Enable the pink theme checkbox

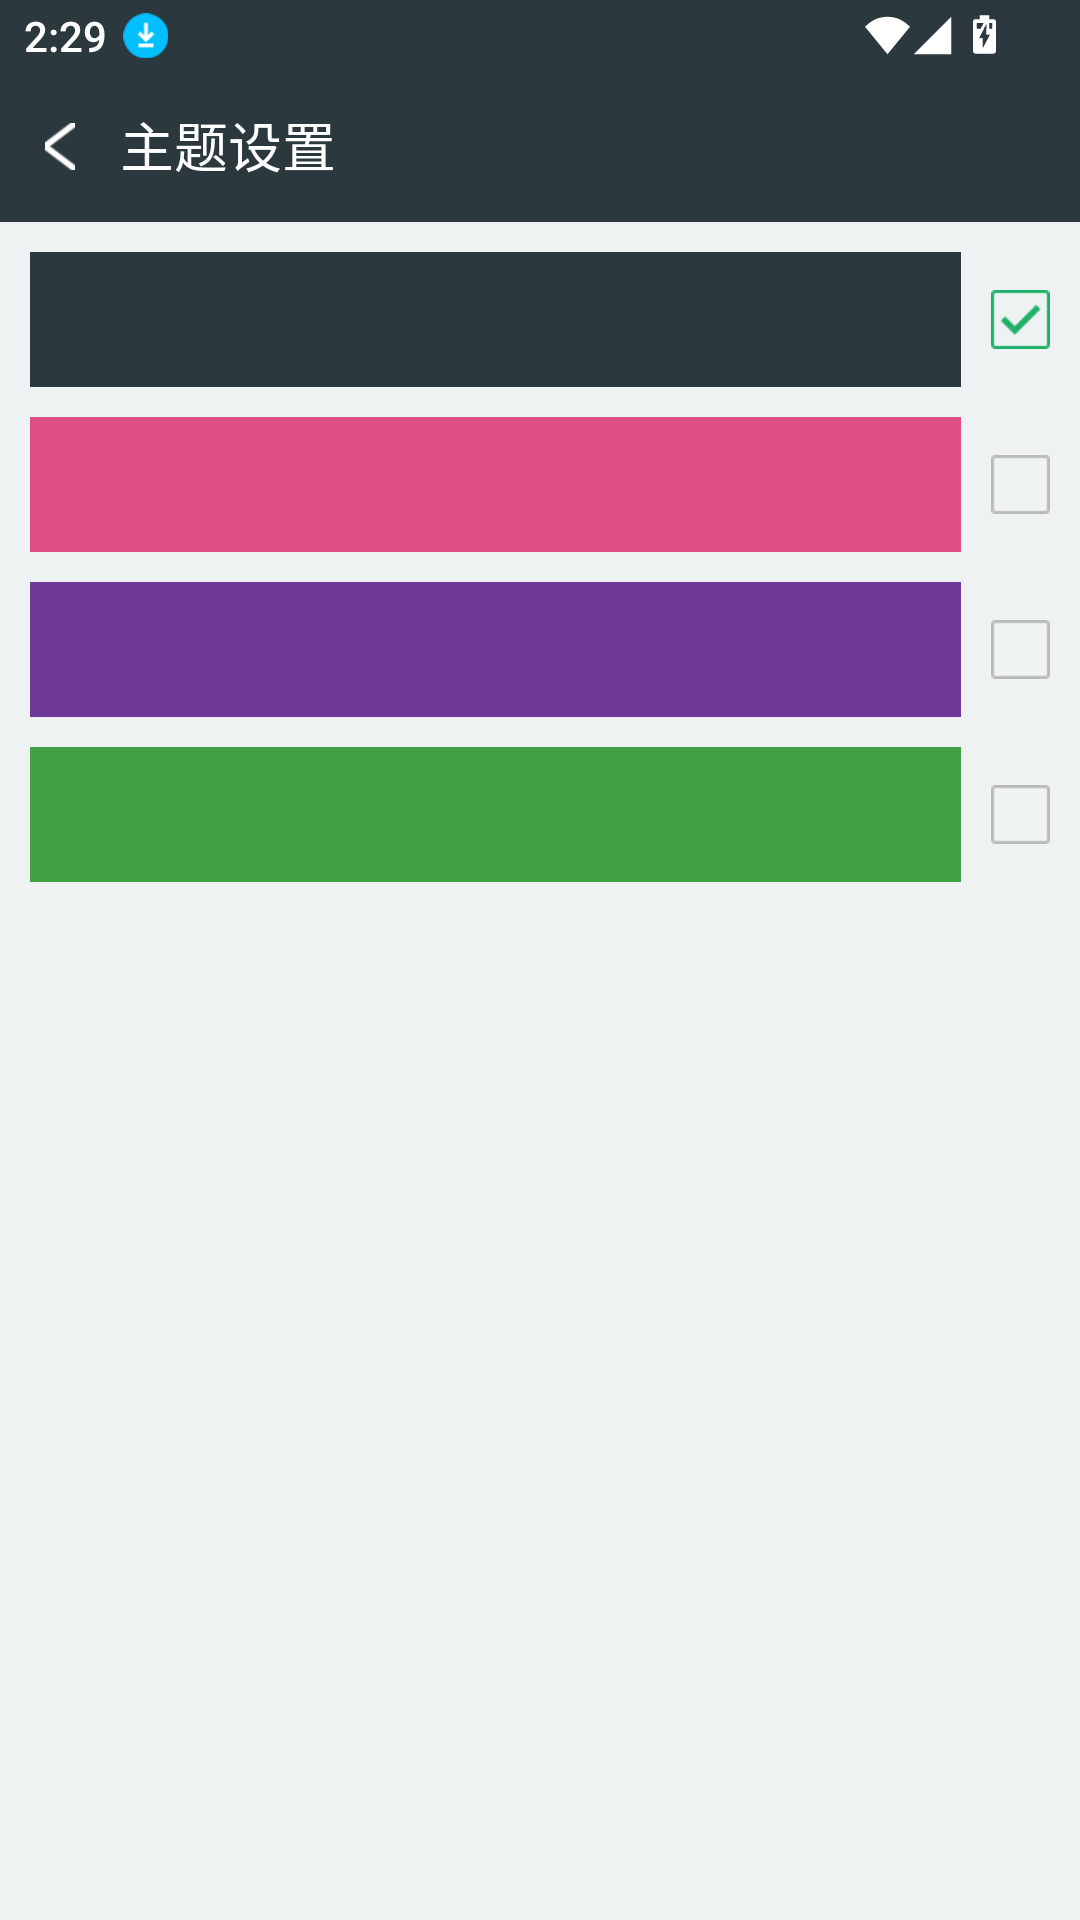pyautogui.click(x=1020, y=485)
